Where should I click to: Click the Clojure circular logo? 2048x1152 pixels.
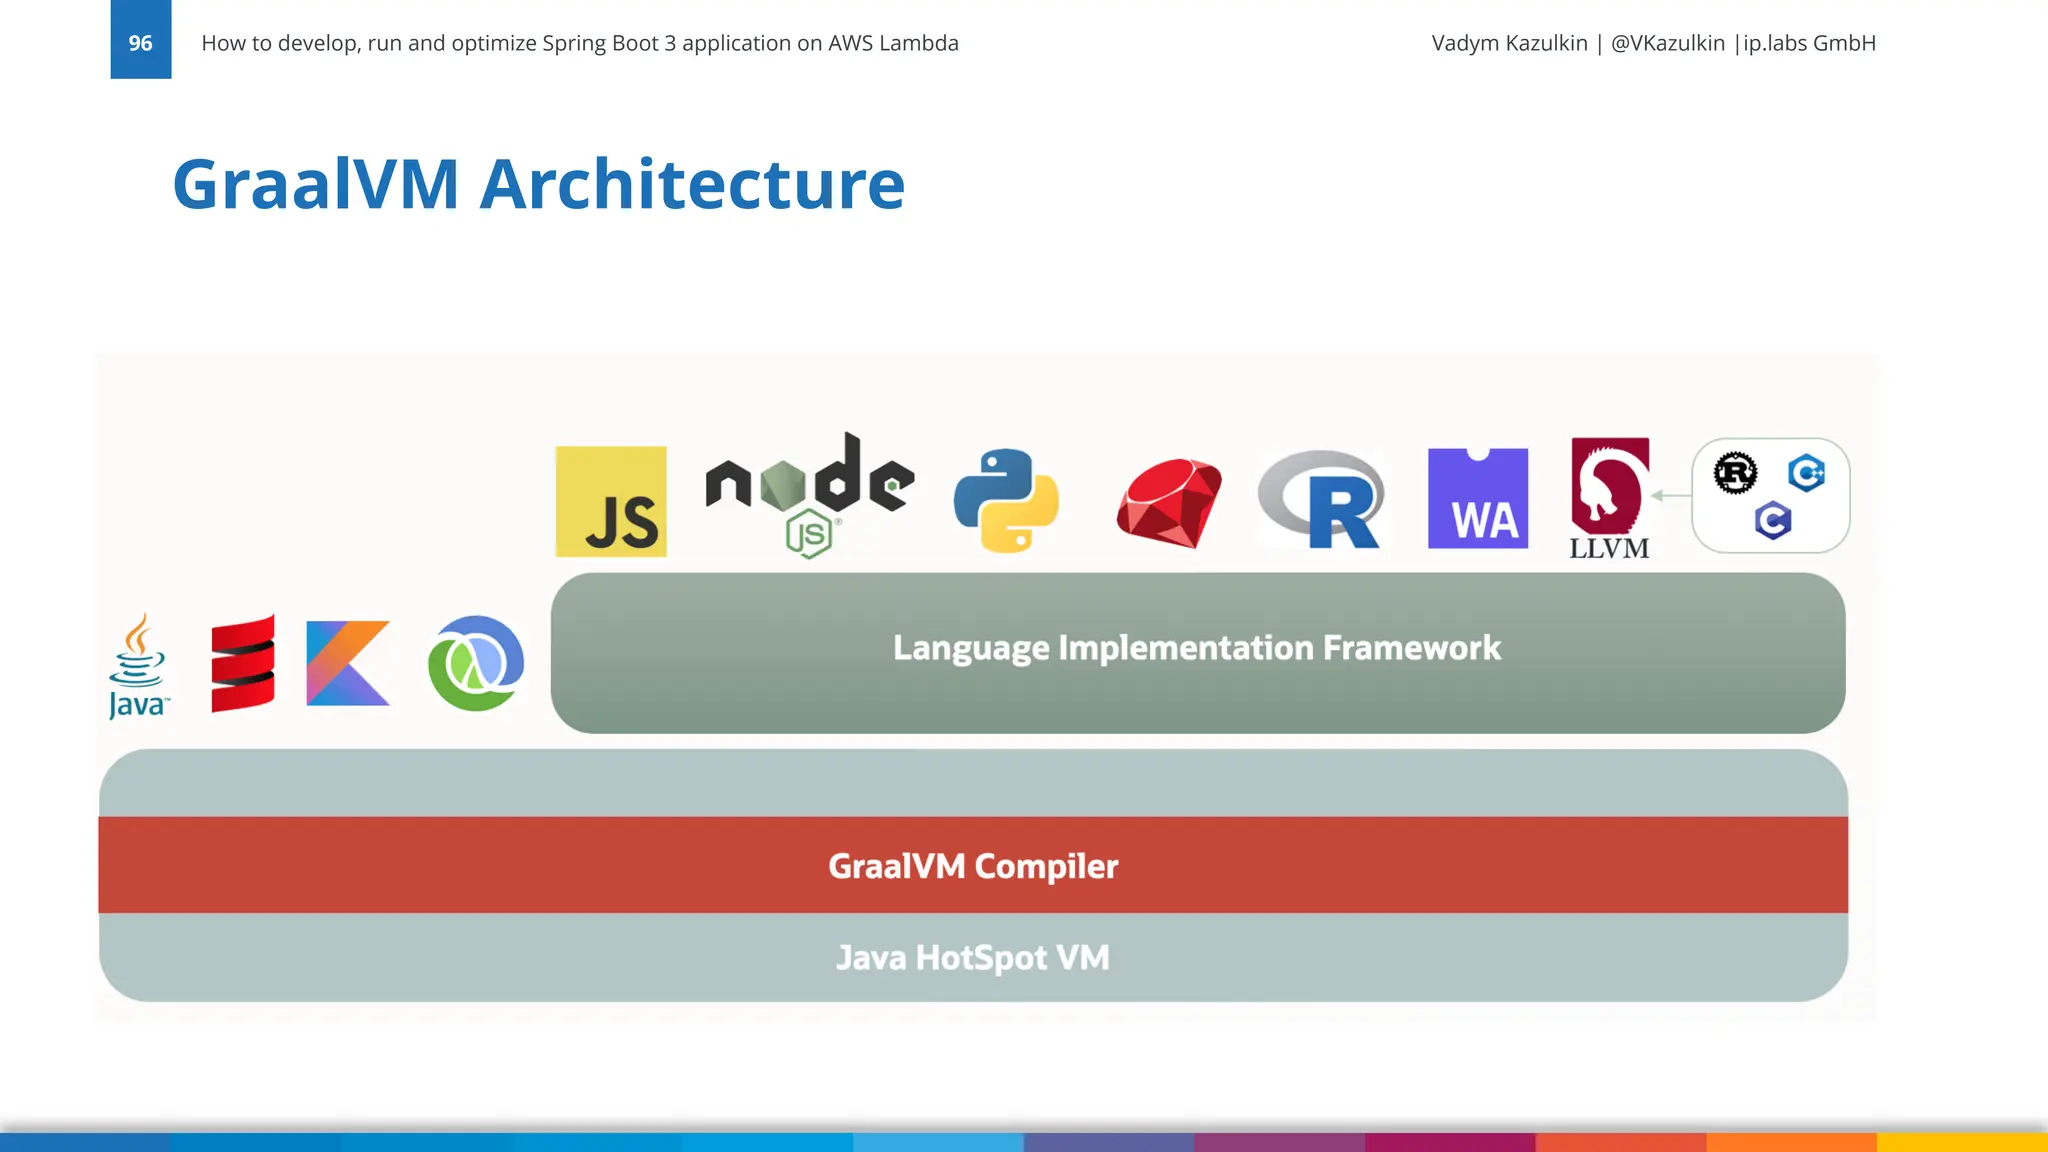click(x=475, y=663)
